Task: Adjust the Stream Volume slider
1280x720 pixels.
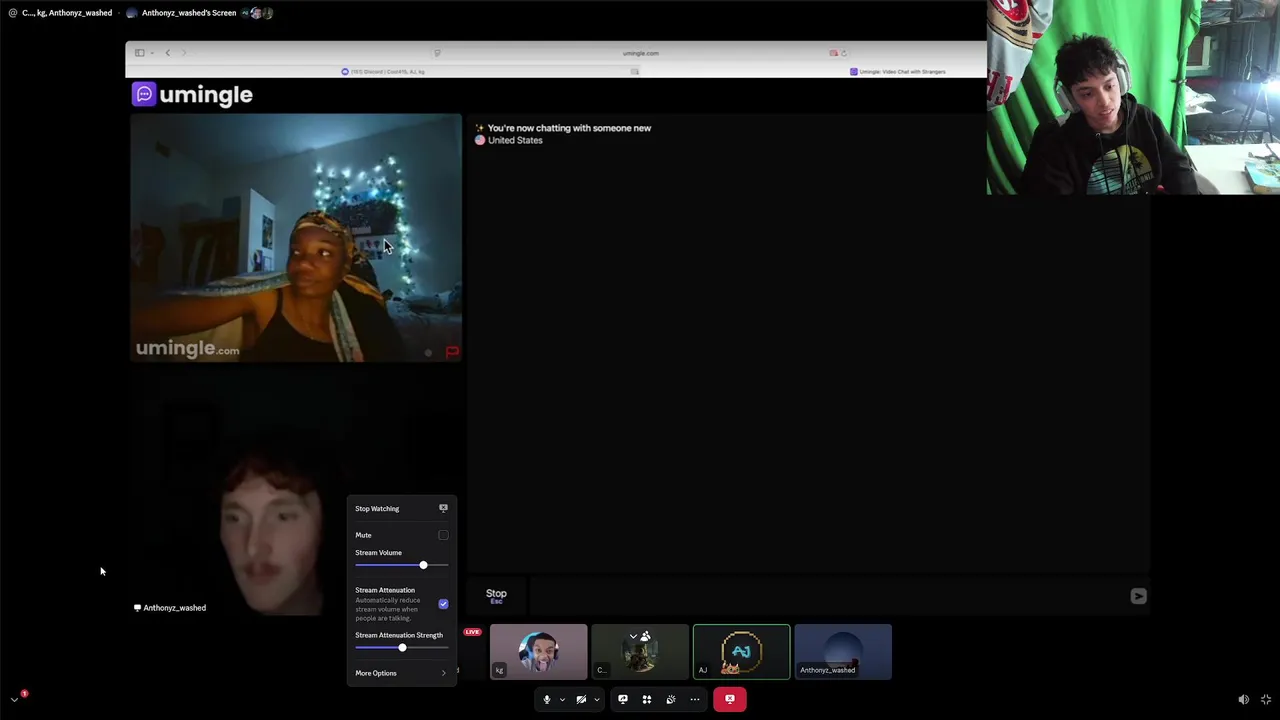Action: click(x=401, y=565)
